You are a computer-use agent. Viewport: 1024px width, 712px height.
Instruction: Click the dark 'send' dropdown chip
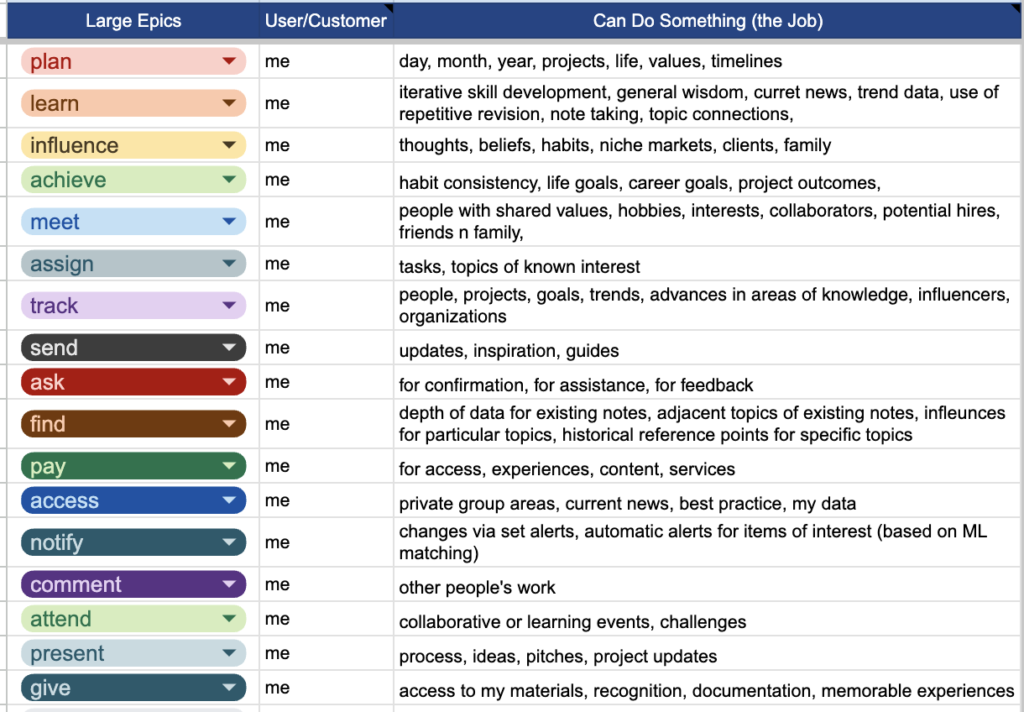(x=133, y=348)
